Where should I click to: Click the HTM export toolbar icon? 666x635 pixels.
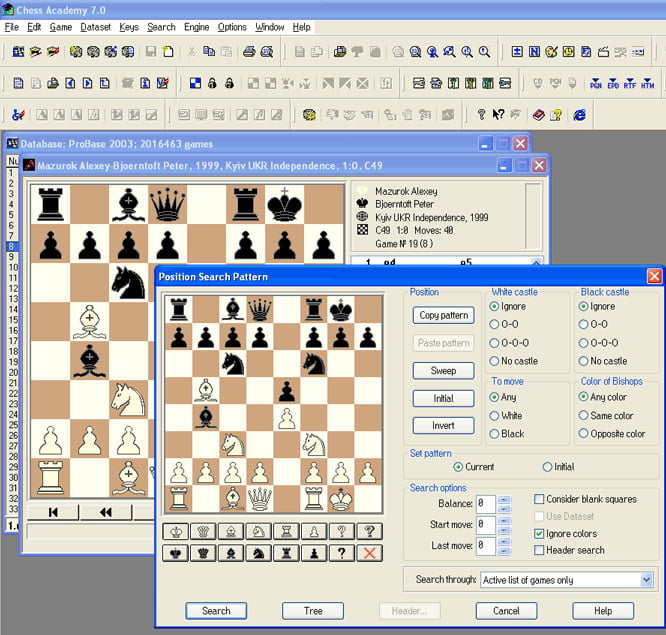point(647,83)
